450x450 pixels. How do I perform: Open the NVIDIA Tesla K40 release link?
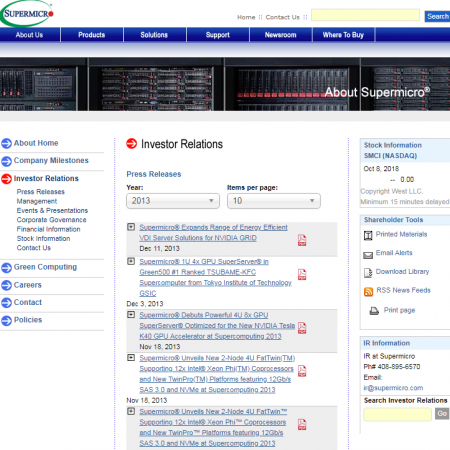(x=217, y=326)
